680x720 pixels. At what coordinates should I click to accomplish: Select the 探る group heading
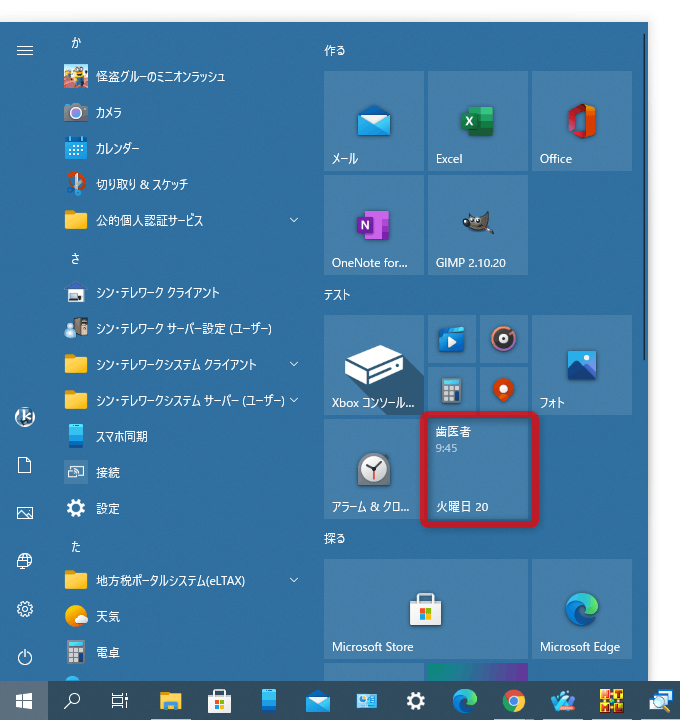pos(335,539)
